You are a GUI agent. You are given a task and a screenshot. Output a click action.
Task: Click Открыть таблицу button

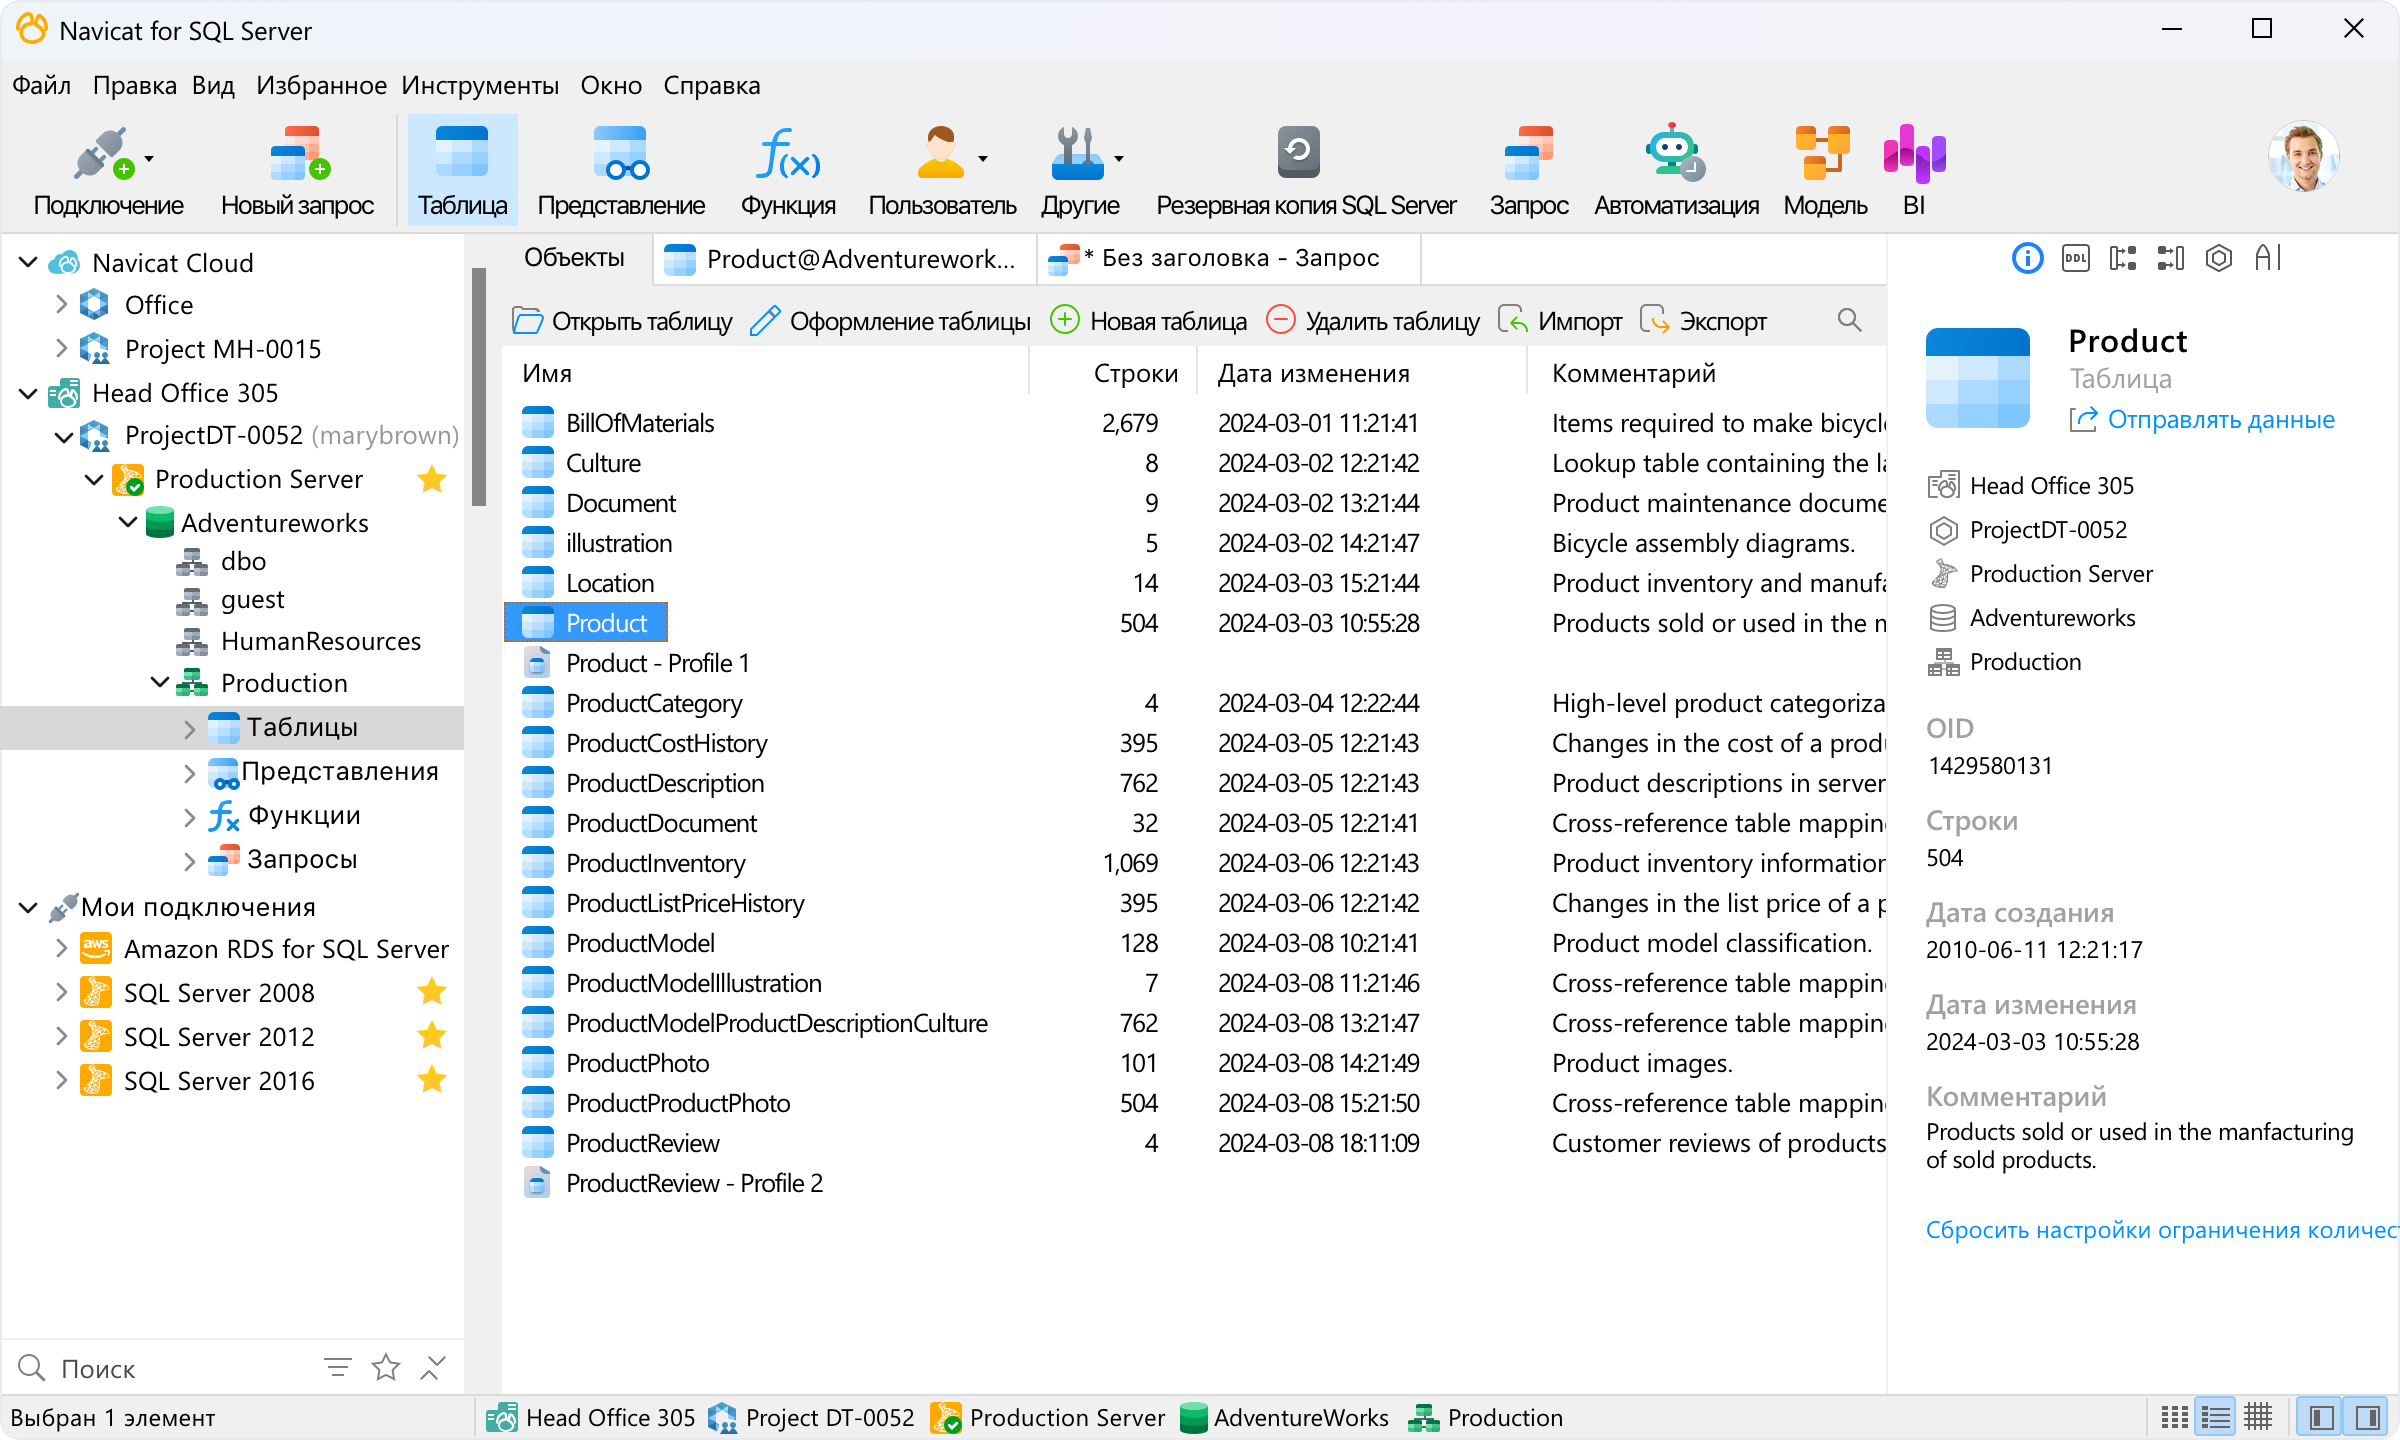tap(622, 321)
